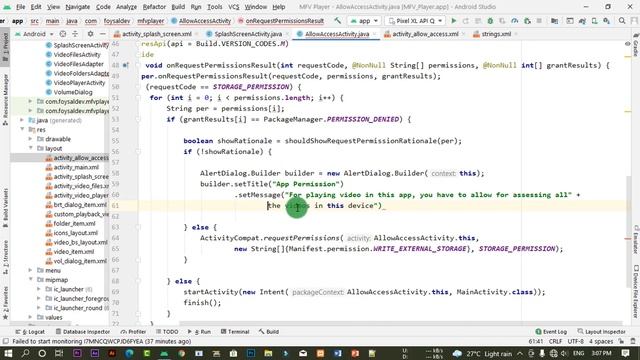Open the Android project view dropdown
This screenshot has width=640, height=360.
(x=34, y=34)
